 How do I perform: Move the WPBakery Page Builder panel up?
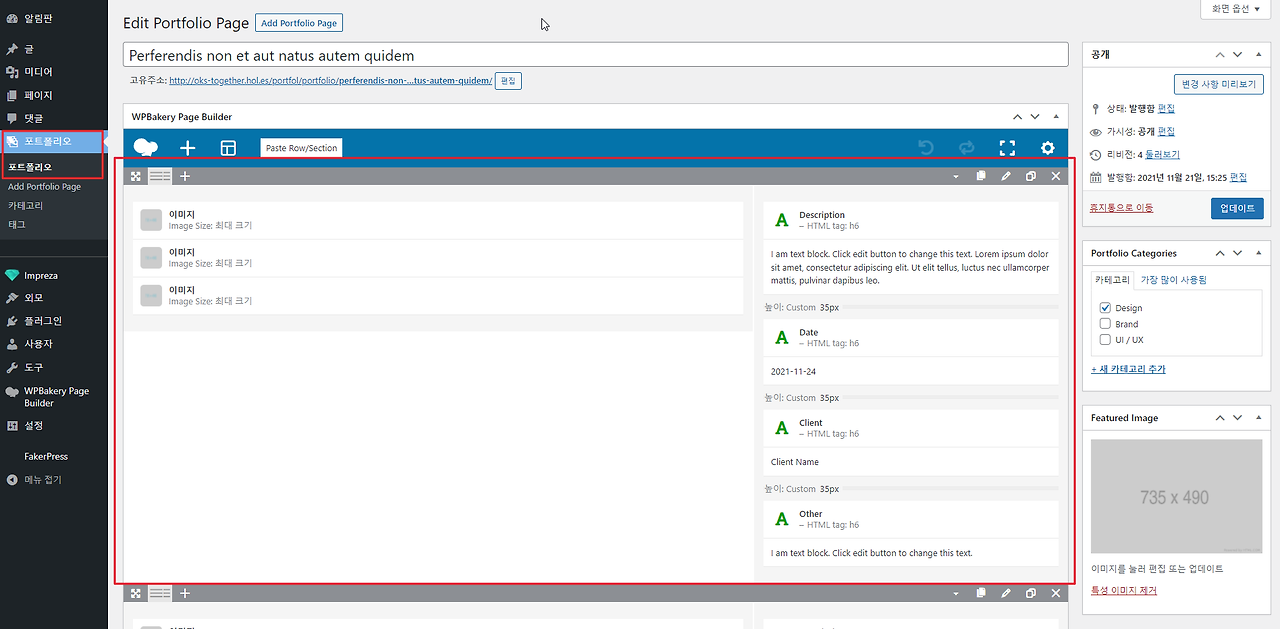click(x=1017, y=117)
